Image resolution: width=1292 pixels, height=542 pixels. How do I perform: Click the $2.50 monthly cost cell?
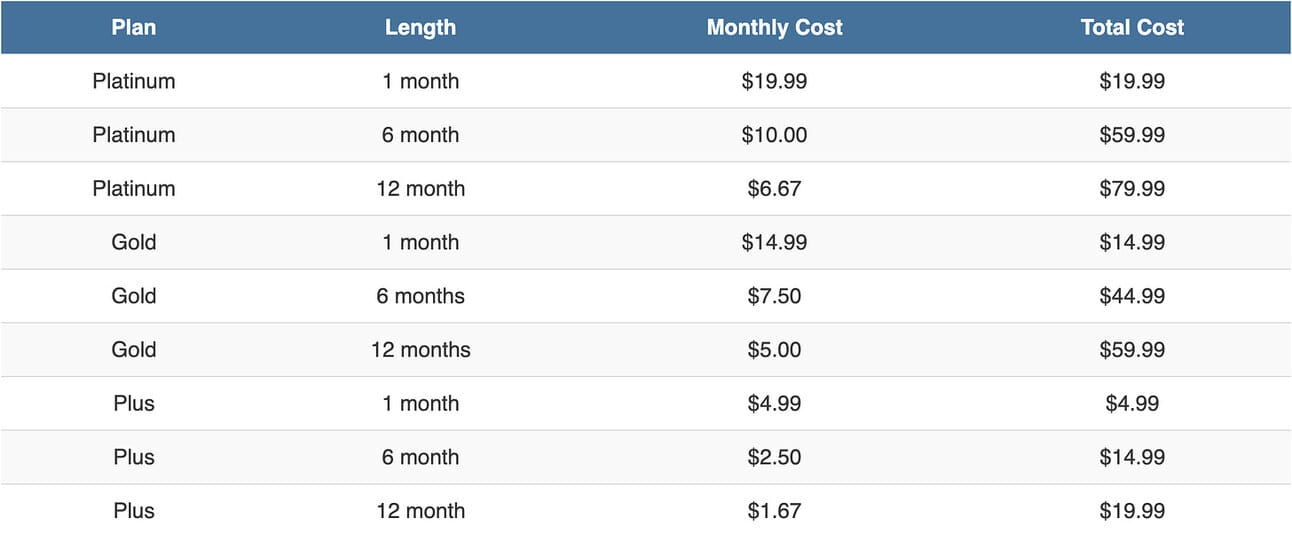pyautogui.click(x=774, y=457)
